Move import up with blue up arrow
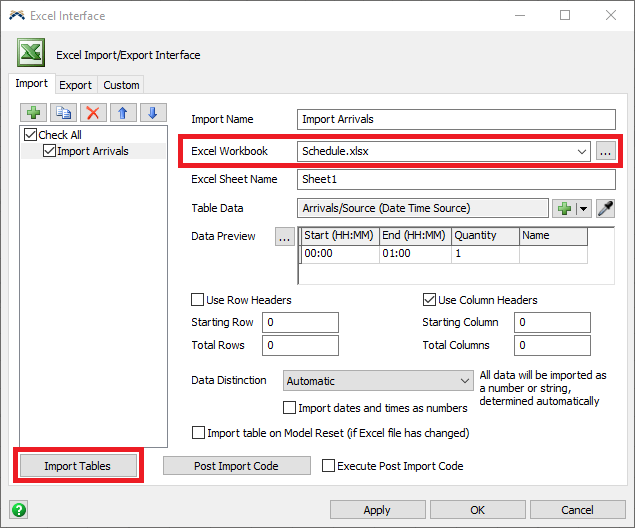The height and width of the screenshot is (528, 635). tap(123, 113)
